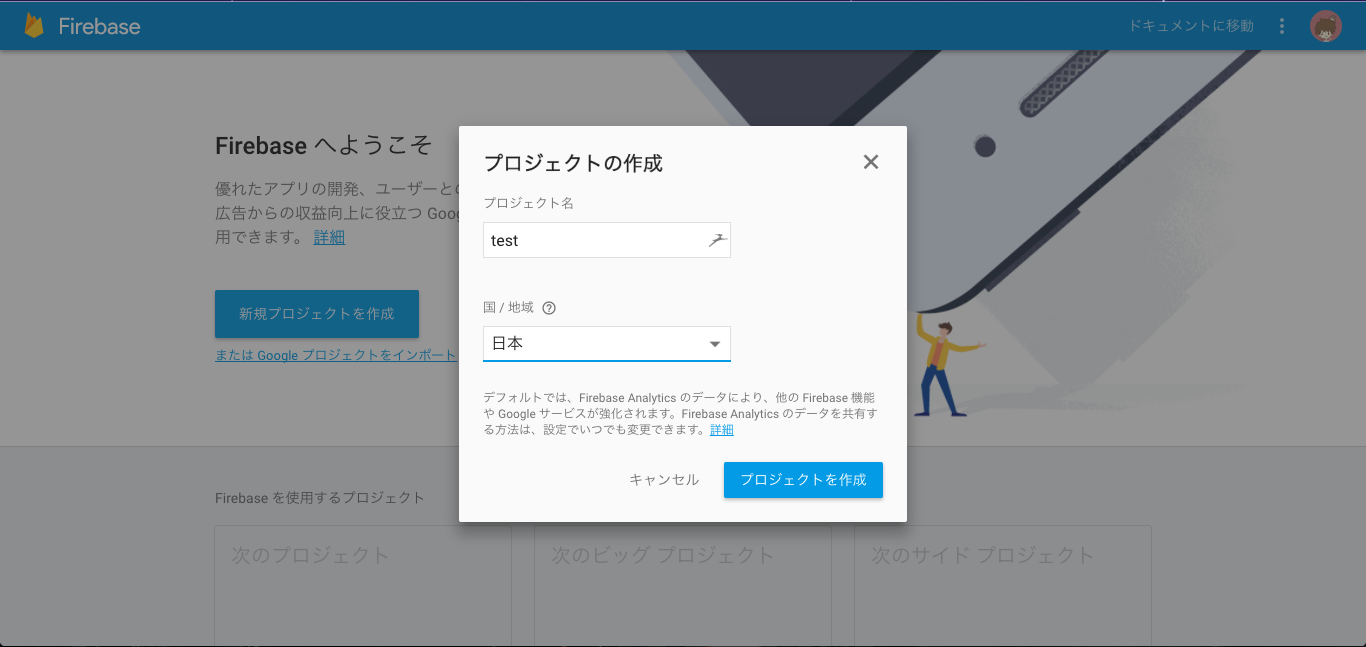The width and height of the screenshot is (1366, 647).
Task: Click the 詳細 link about Firebase Analytics
Action: coord(722,429)
